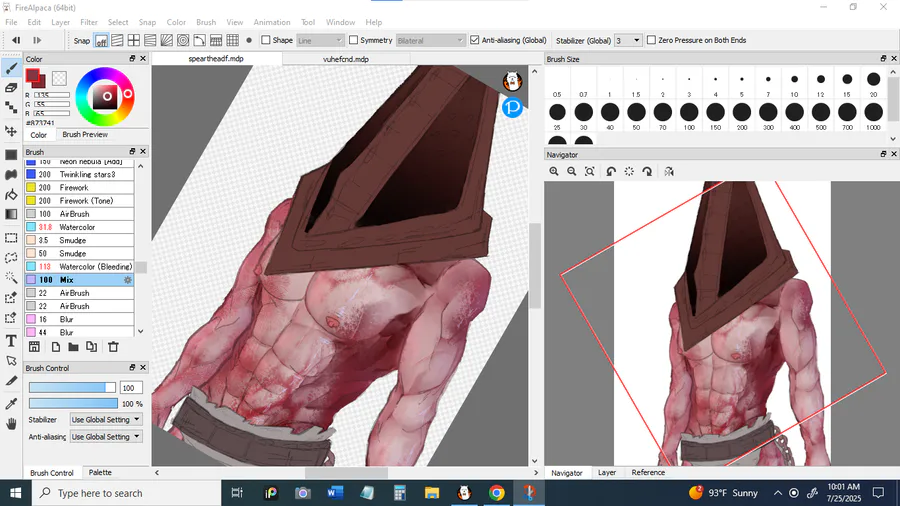Open Brush Control Anti-aliasing dropdown
This screenshot has height=506, width=900.
106,437
